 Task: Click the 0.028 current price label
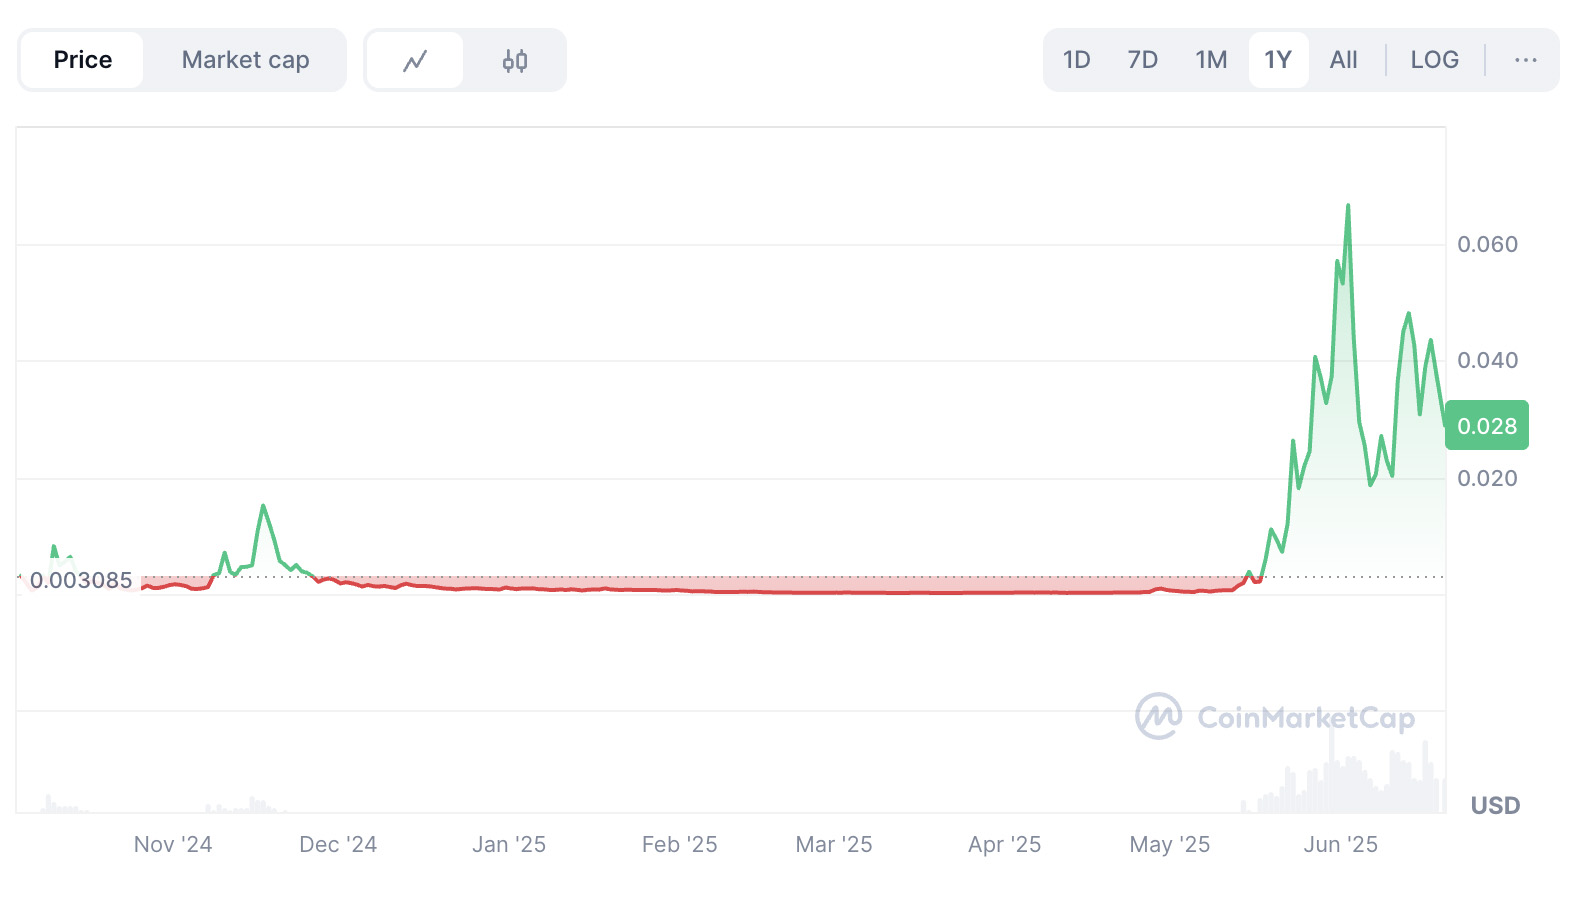1487,426
